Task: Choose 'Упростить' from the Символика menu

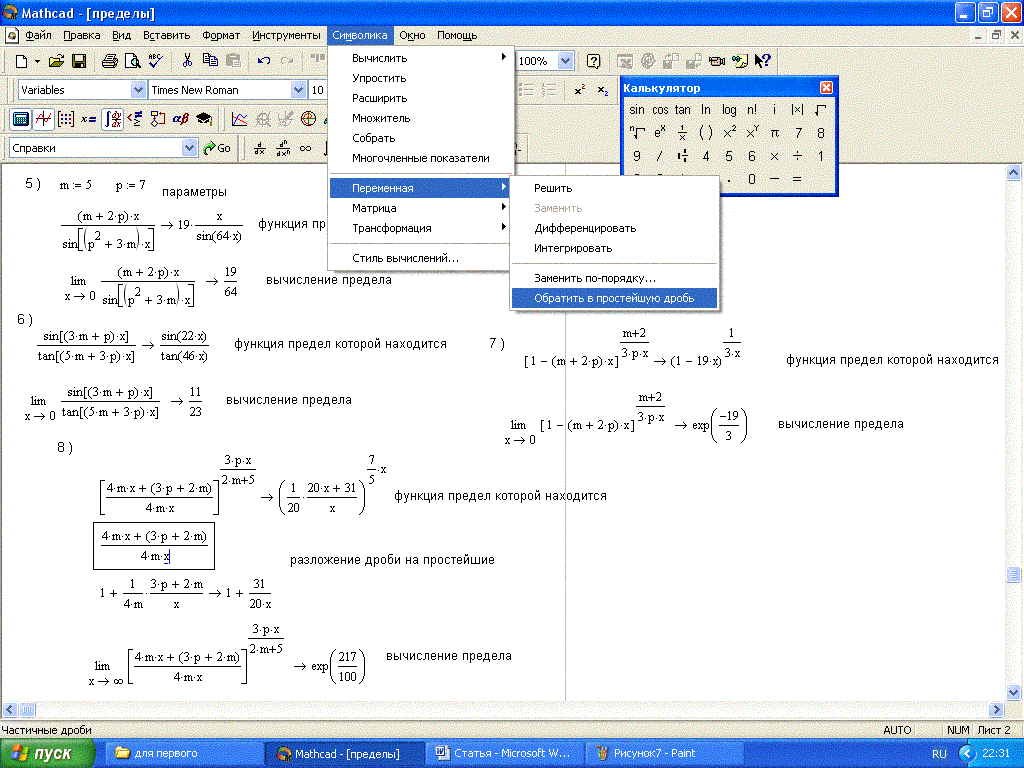Action: (379, 78)
